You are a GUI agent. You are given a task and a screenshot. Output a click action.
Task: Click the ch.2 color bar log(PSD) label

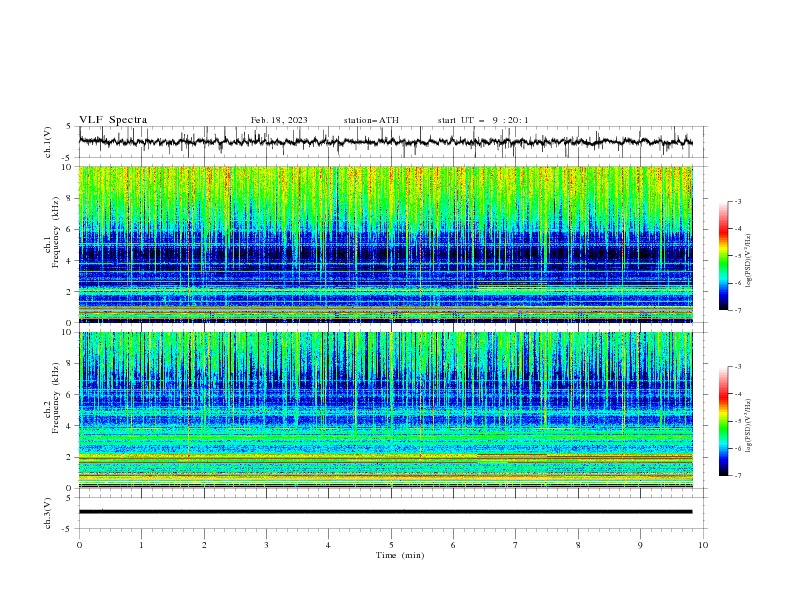click(x=749, y=426)
